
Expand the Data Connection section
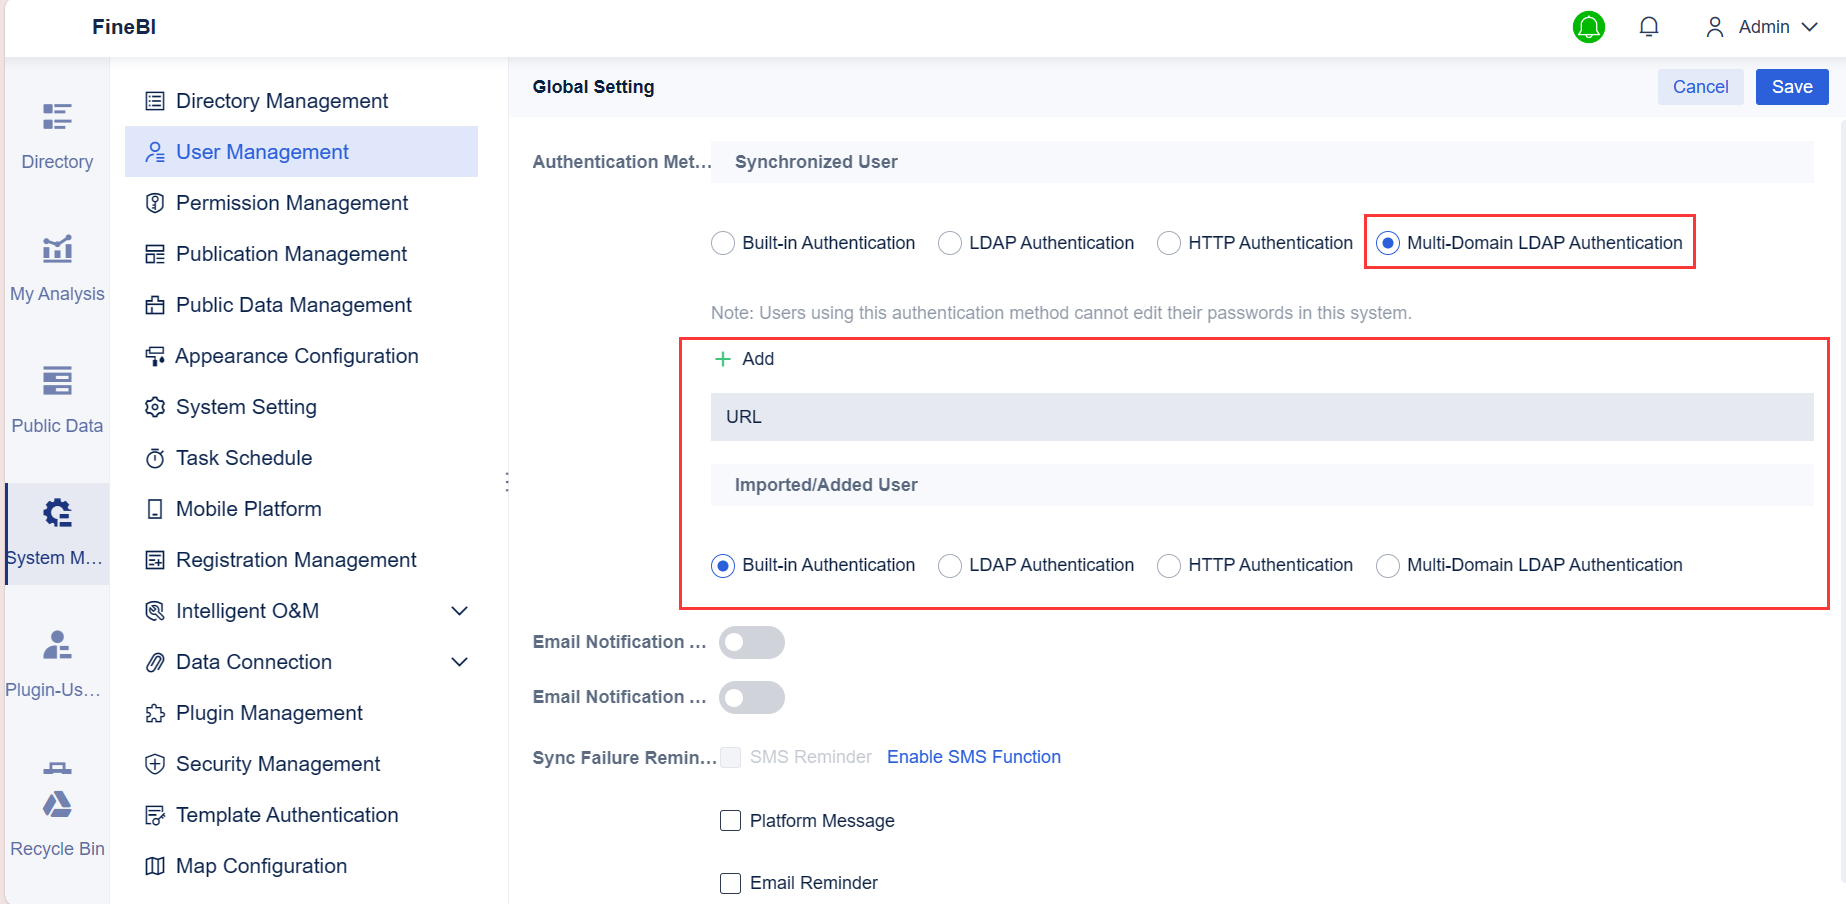point(459,661)
